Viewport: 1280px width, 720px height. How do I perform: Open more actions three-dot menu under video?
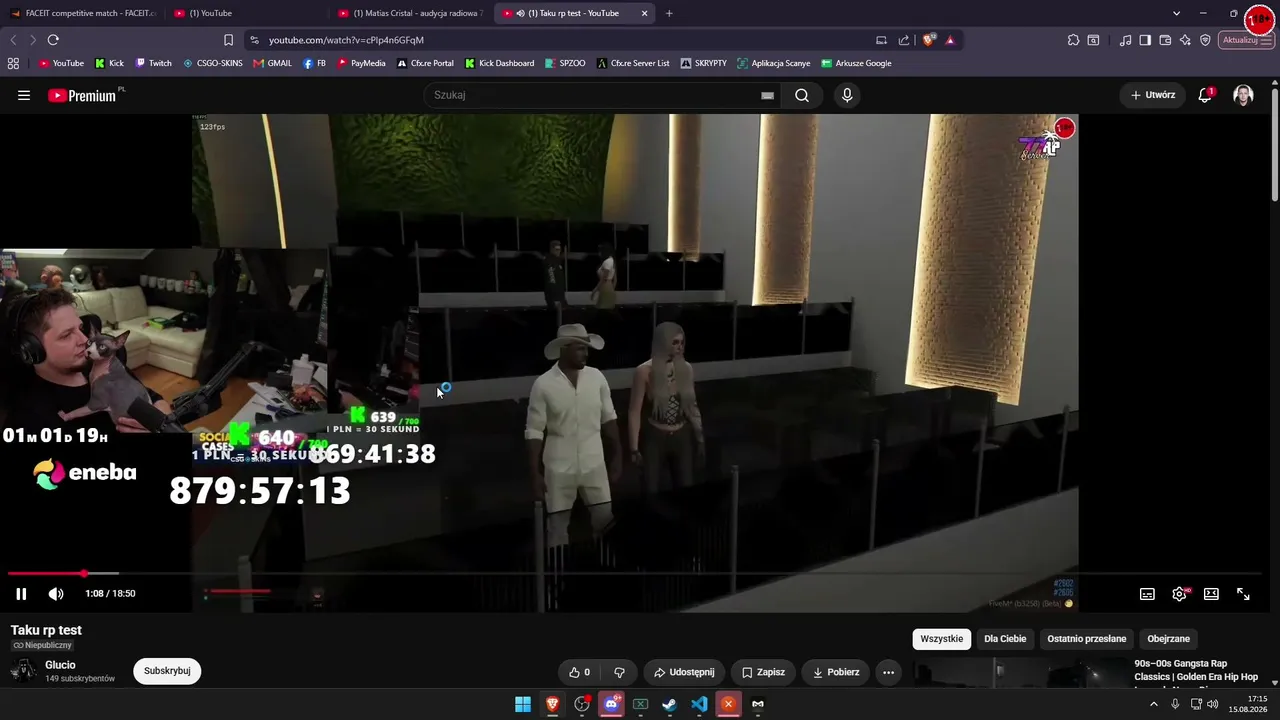pyautogui.click(x=888, y=672)
